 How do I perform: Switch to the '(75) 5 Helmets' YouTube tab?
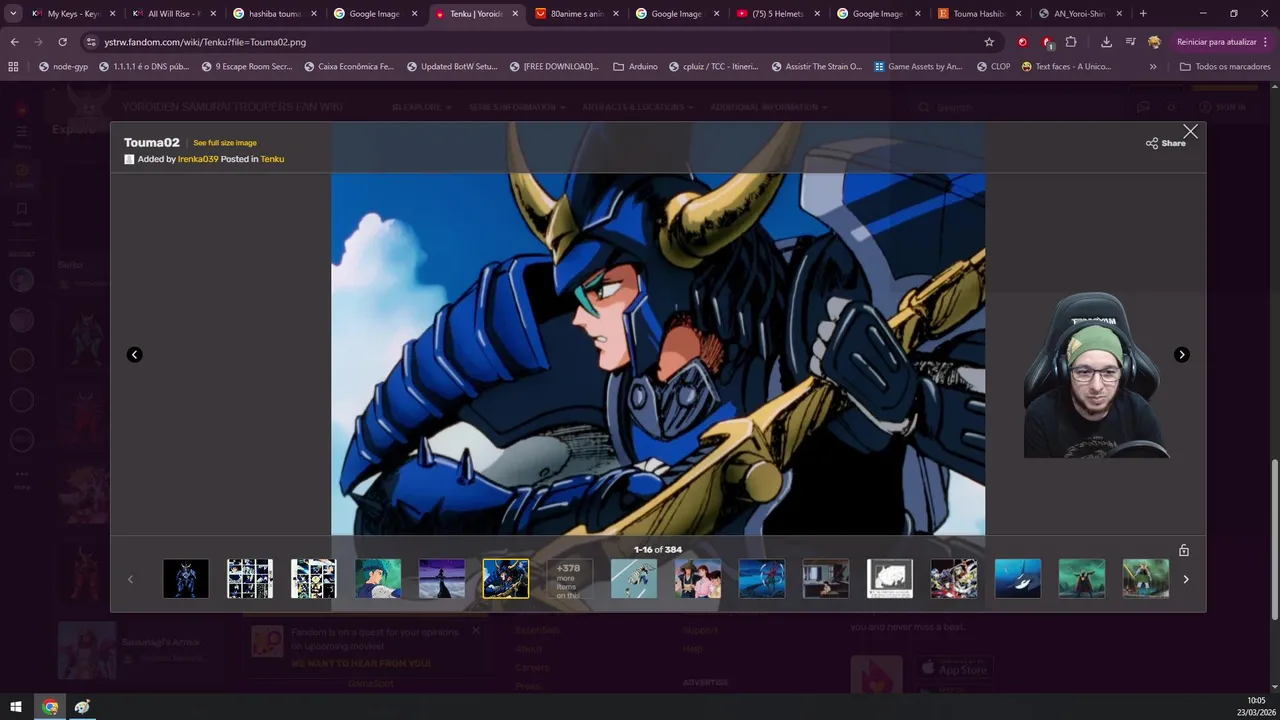coord(777,14)
